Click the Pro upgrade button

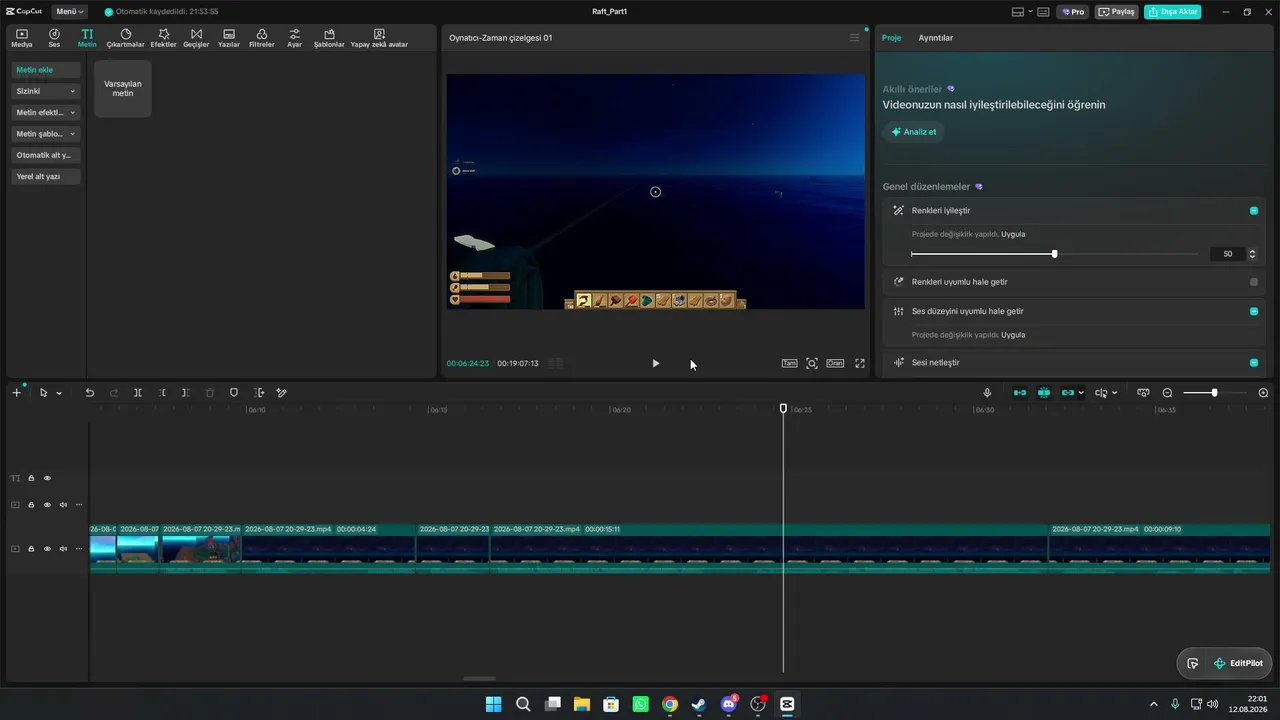1073,12
